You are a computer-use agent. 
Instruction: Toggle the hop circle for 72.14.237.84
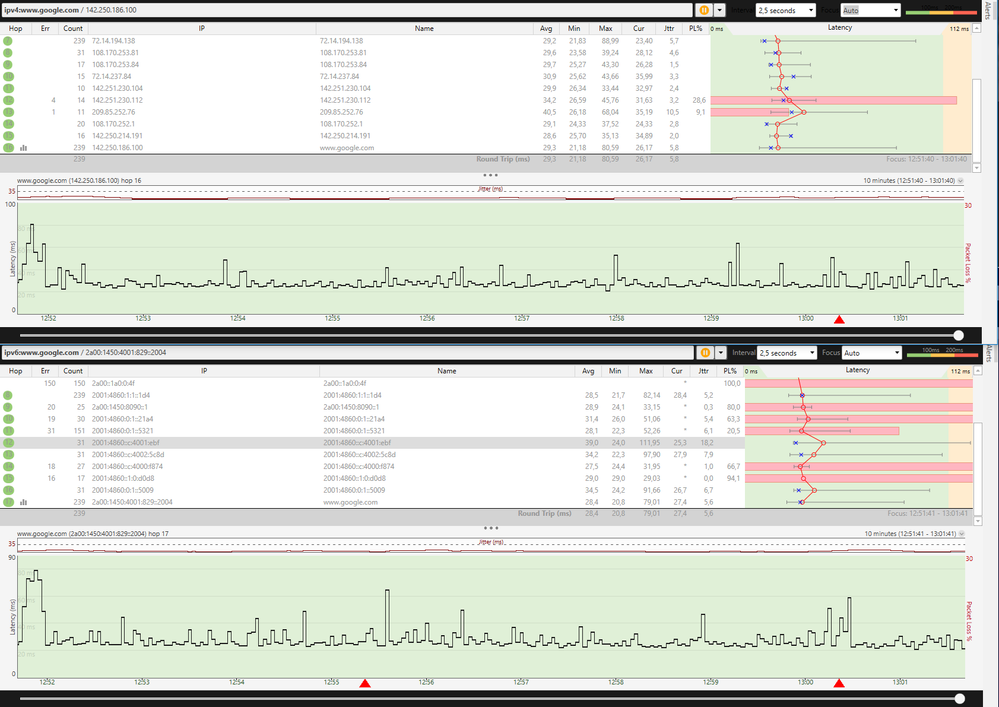[8, 76]
